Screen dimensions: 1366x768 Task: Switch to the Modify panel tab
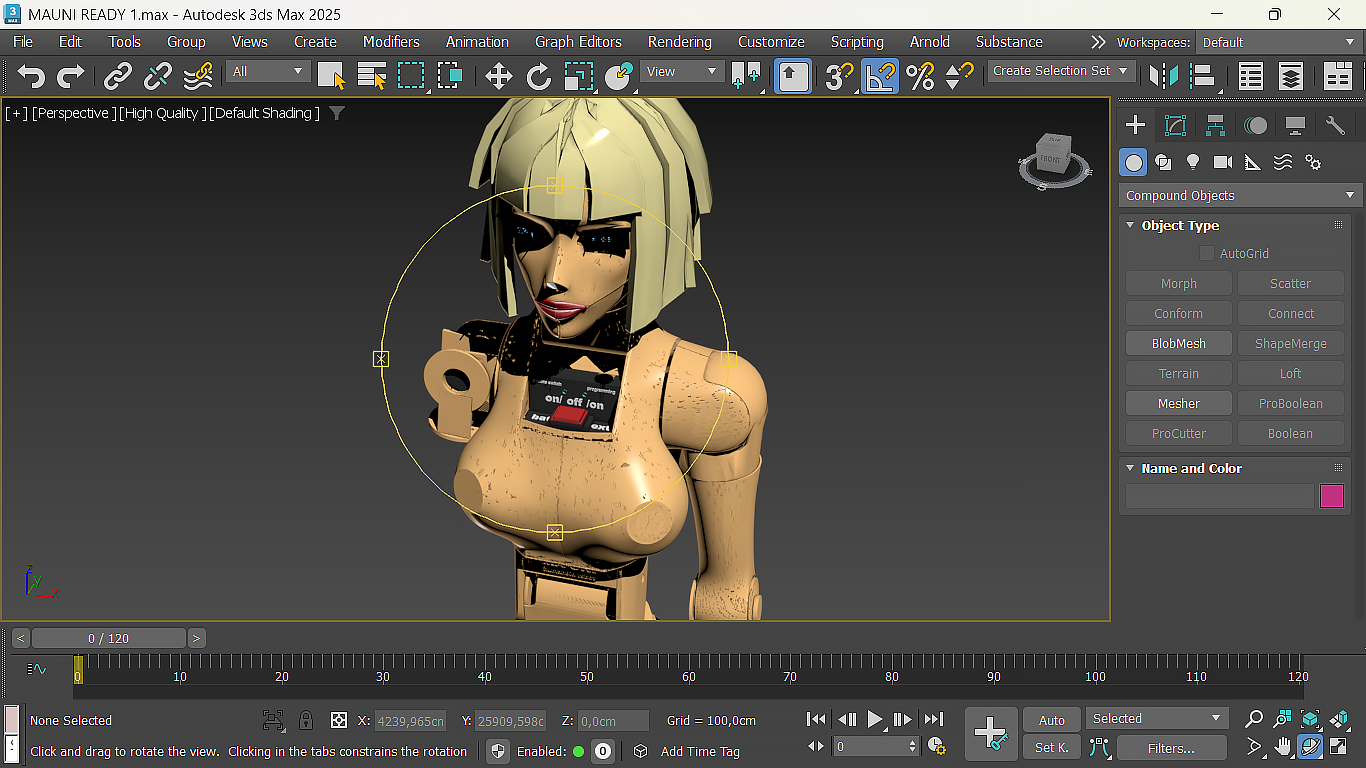(x=1175, y=125)
